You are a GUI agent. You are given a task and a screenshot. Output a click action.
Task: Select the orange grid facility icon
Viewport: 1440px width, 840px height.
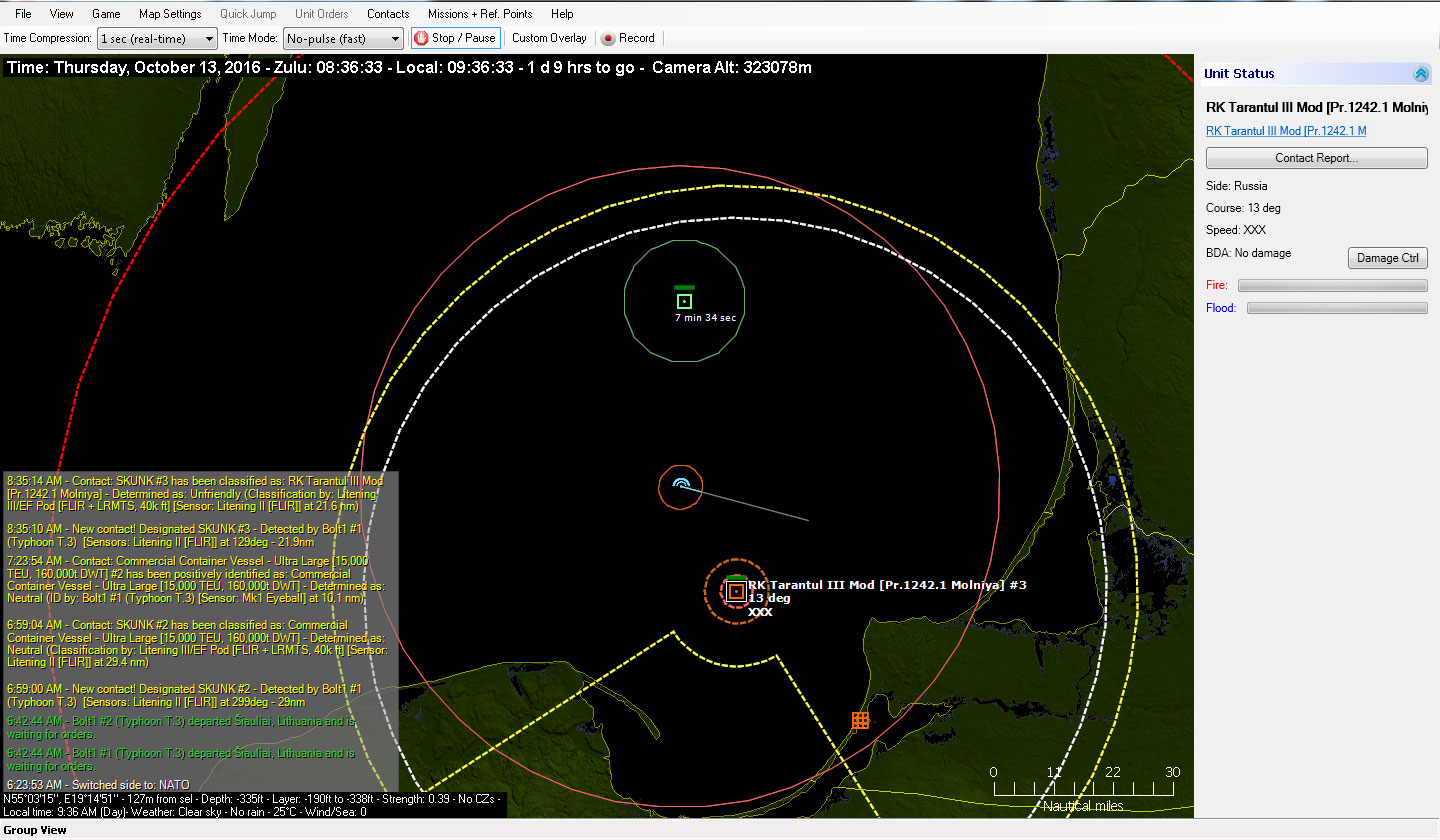(x=860, y=720)
